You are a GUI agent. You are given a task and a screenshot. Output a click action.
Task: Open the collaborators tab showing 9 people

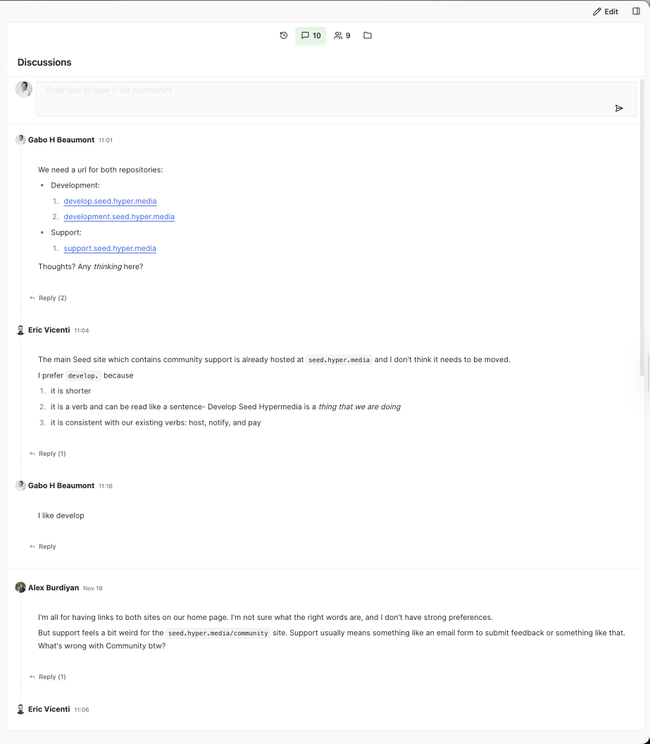coord(342,36)
